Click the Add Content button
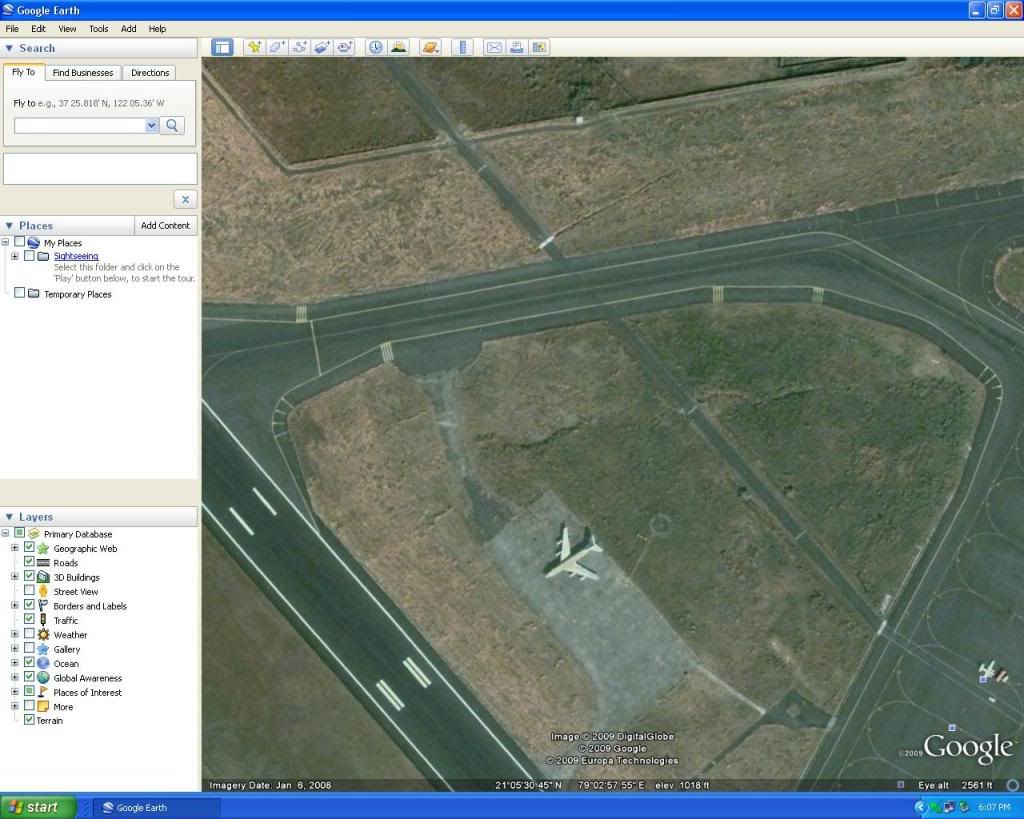1024x819 pixels. [165, 225]
